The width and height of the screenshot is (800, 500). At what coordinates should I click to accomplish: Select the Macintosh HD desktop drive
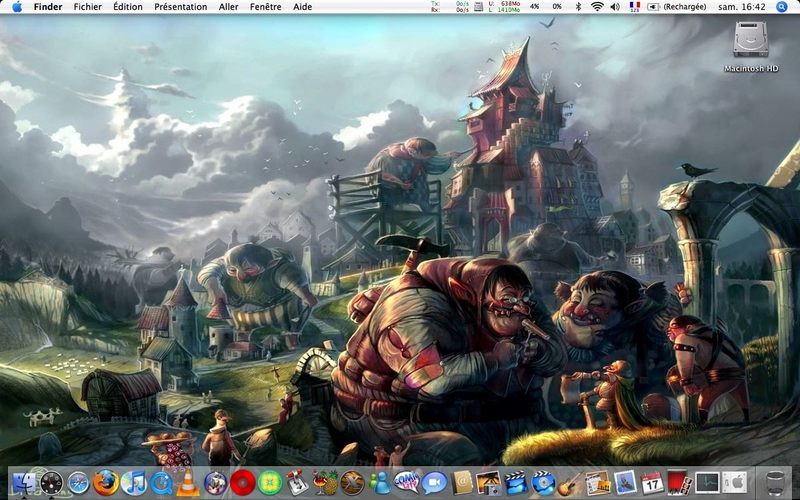tap(751, 46)
